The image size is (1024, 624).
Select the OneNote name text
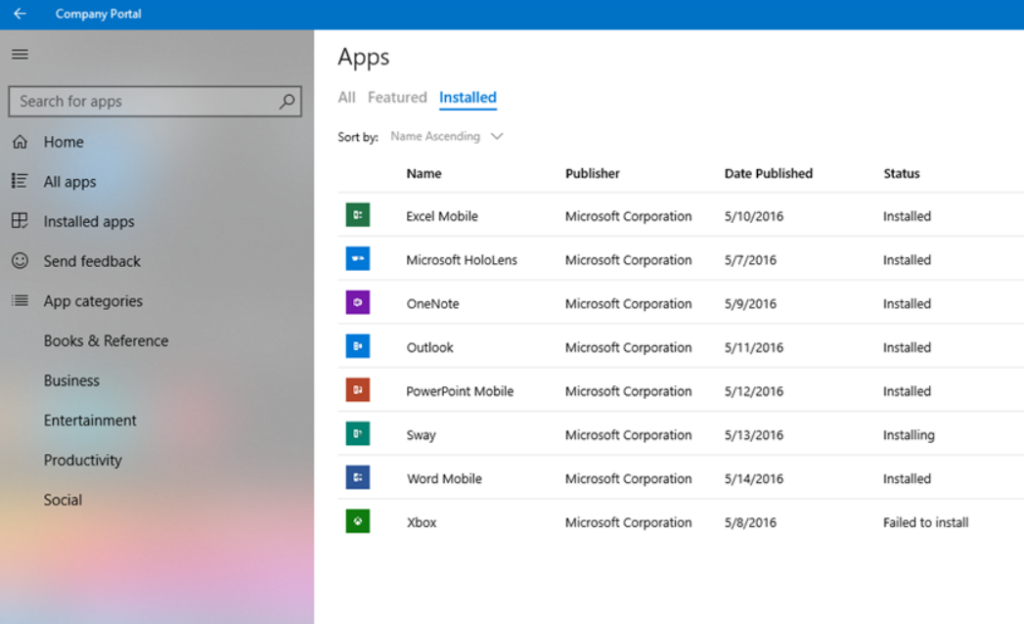432,304
